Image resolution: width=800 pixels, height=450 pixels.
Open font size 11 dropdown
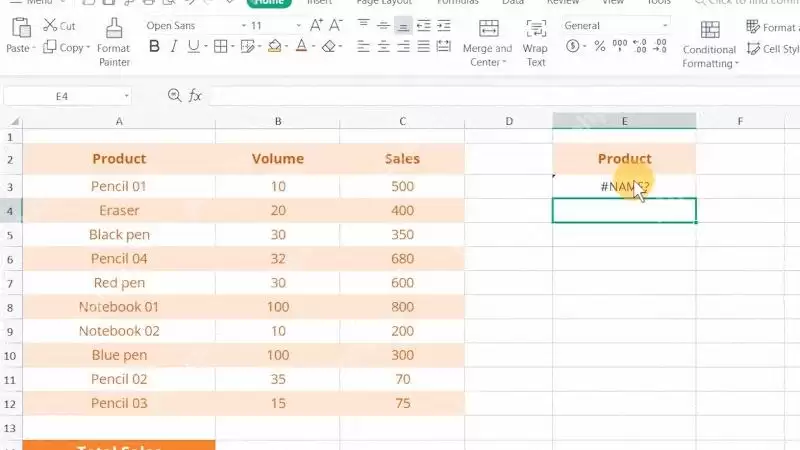[x=298, y=26]
